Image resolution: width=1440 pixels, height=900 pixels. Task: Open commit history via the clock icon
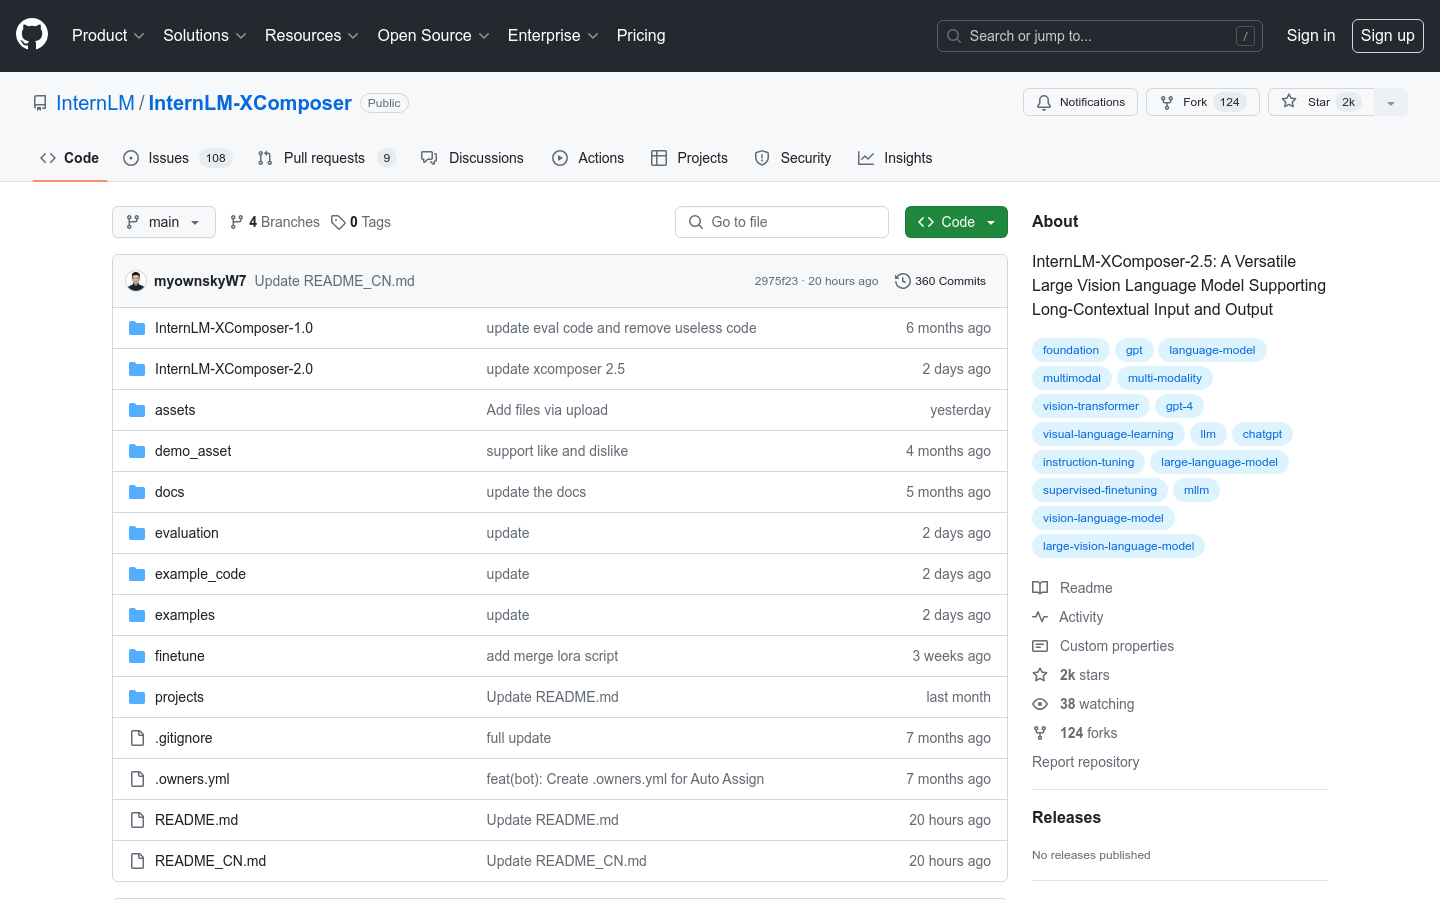(x=903, y=281)
